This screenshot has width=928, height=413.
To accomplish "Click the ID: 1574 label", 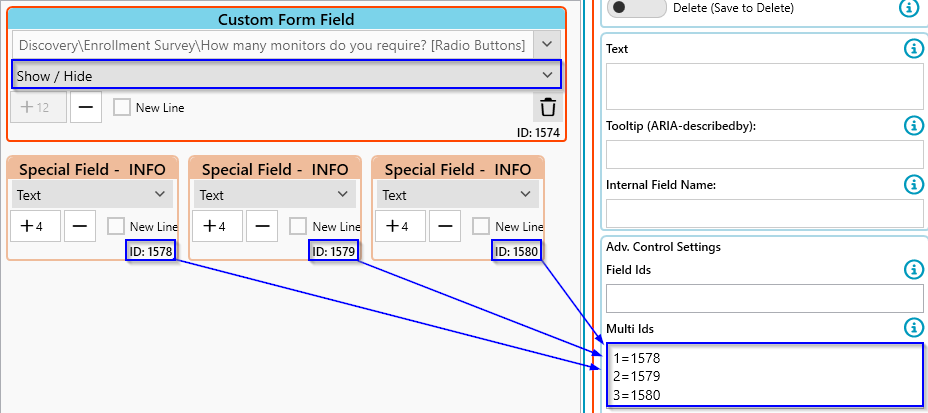I will pyautogui.click(x=538, y=133).
